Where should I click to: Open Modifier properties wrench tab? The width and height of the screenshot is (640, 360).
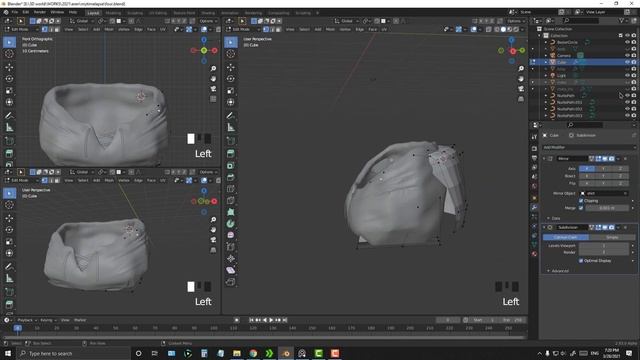(534, 207)
